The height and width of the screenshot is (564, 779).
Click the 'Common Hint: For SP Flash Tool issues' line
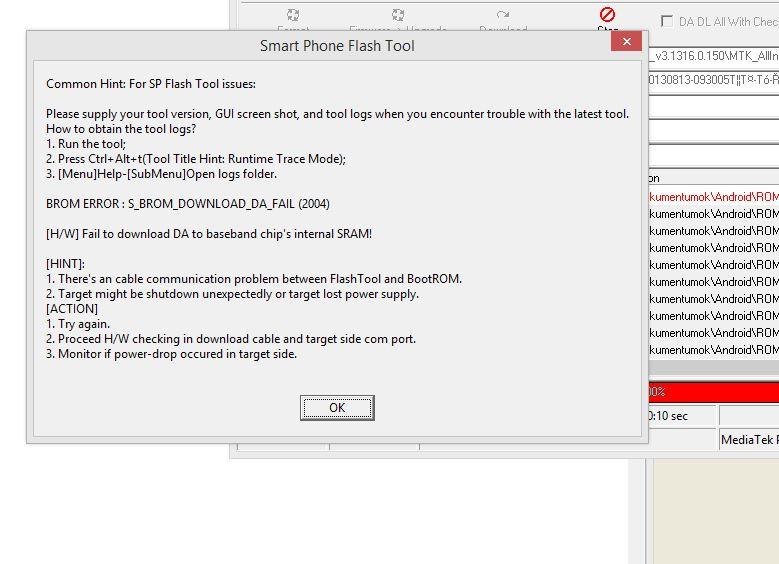151,83
